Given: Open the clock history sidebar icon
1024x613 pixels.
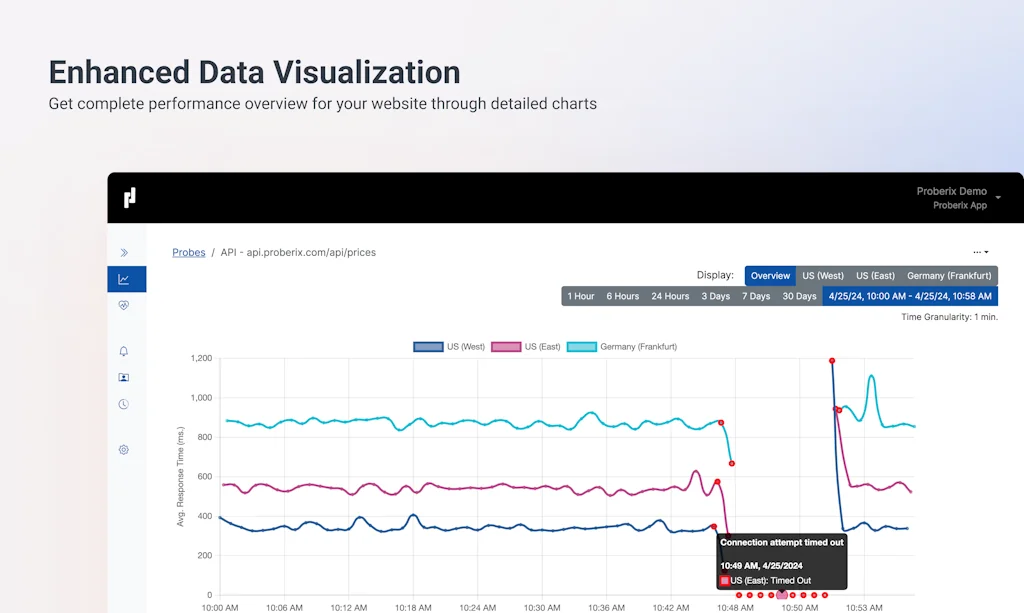Looking at the screenshot, I should (x=124, y=404).
